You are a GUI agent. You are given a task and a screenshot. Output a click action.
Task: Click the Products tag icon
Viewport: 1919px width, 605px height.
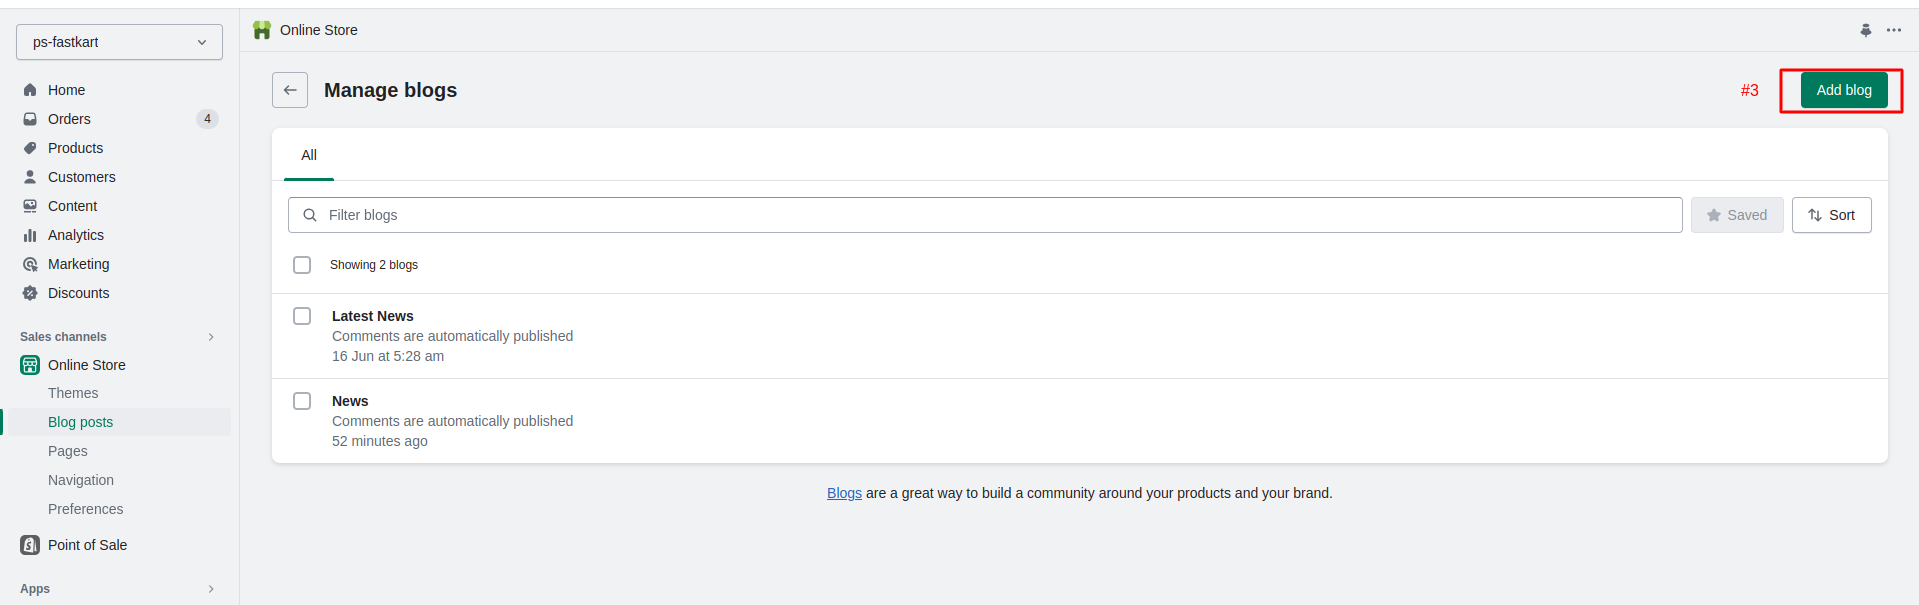30,148
